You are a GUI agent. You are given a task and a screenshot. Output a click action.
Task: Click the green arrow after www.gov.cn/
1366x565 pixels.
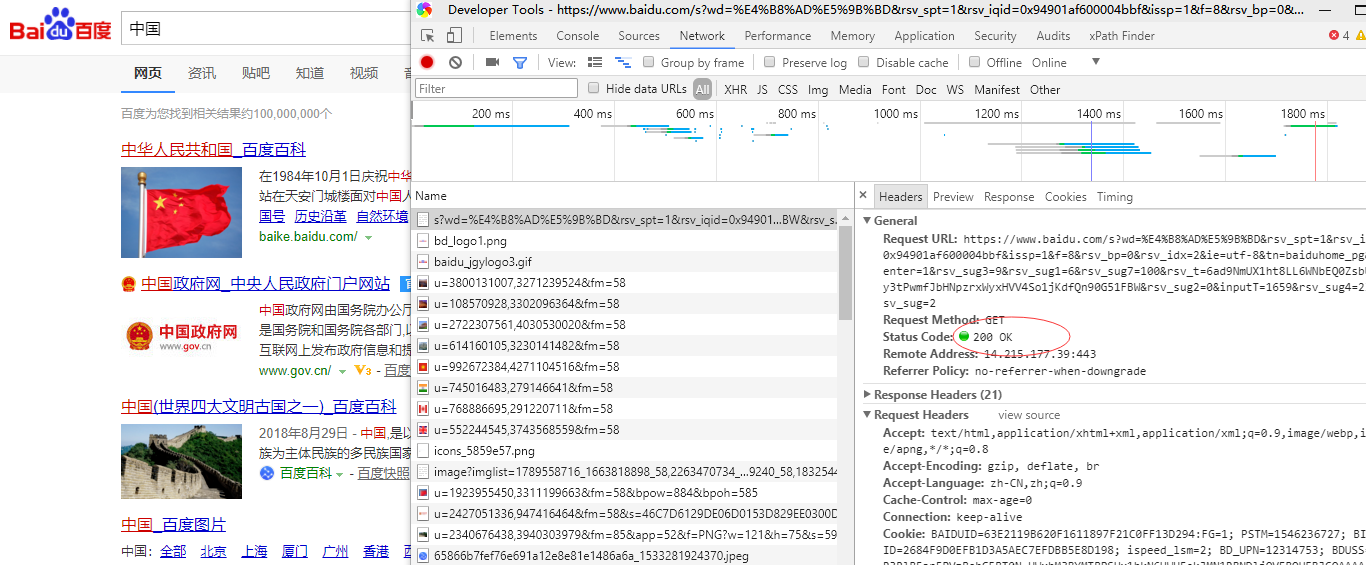tap(342, 371)
